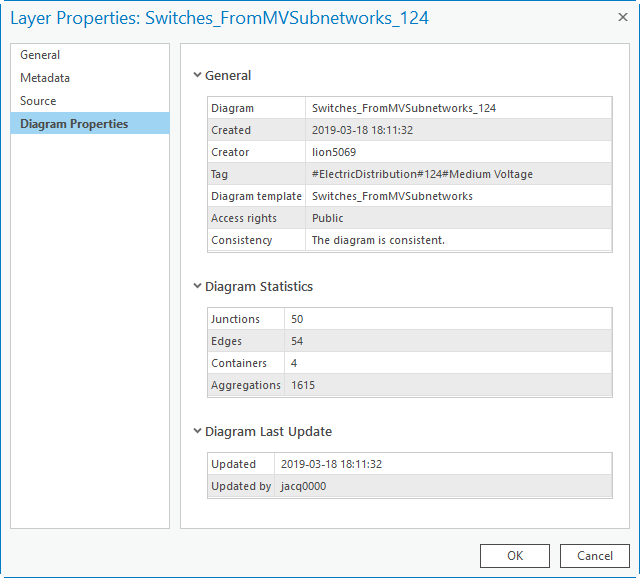Viewport: 640px width, 578px height.
Task: Click the Diagram template value cell
Action: [392, 196]
